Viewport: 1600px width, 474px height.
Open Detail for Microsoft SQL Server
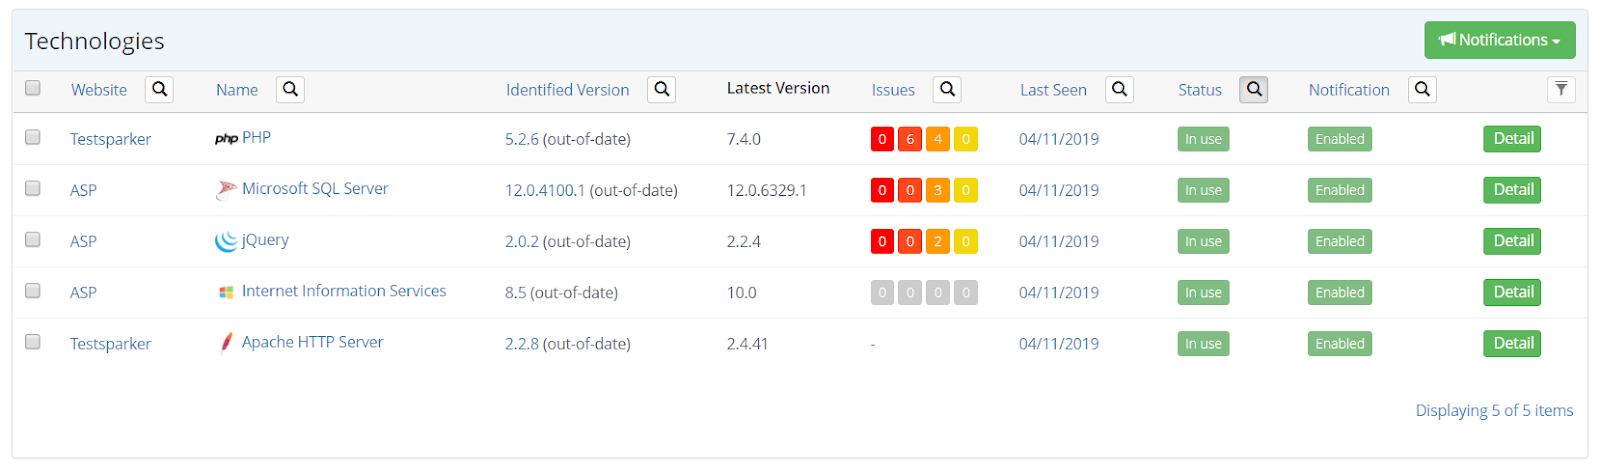tap(1512, 190)
